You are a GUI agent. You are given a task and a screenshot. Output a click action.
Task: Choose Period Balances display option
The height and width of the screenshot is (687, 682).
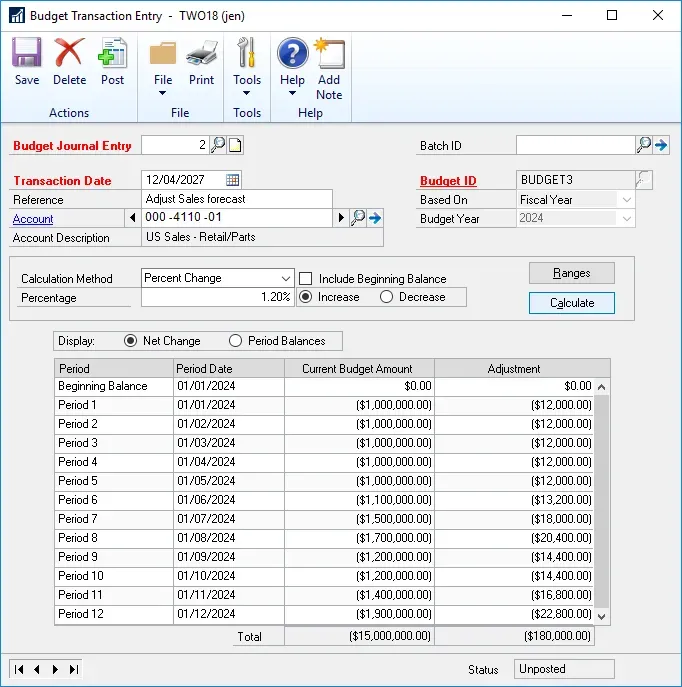click(x=236, y=341)
